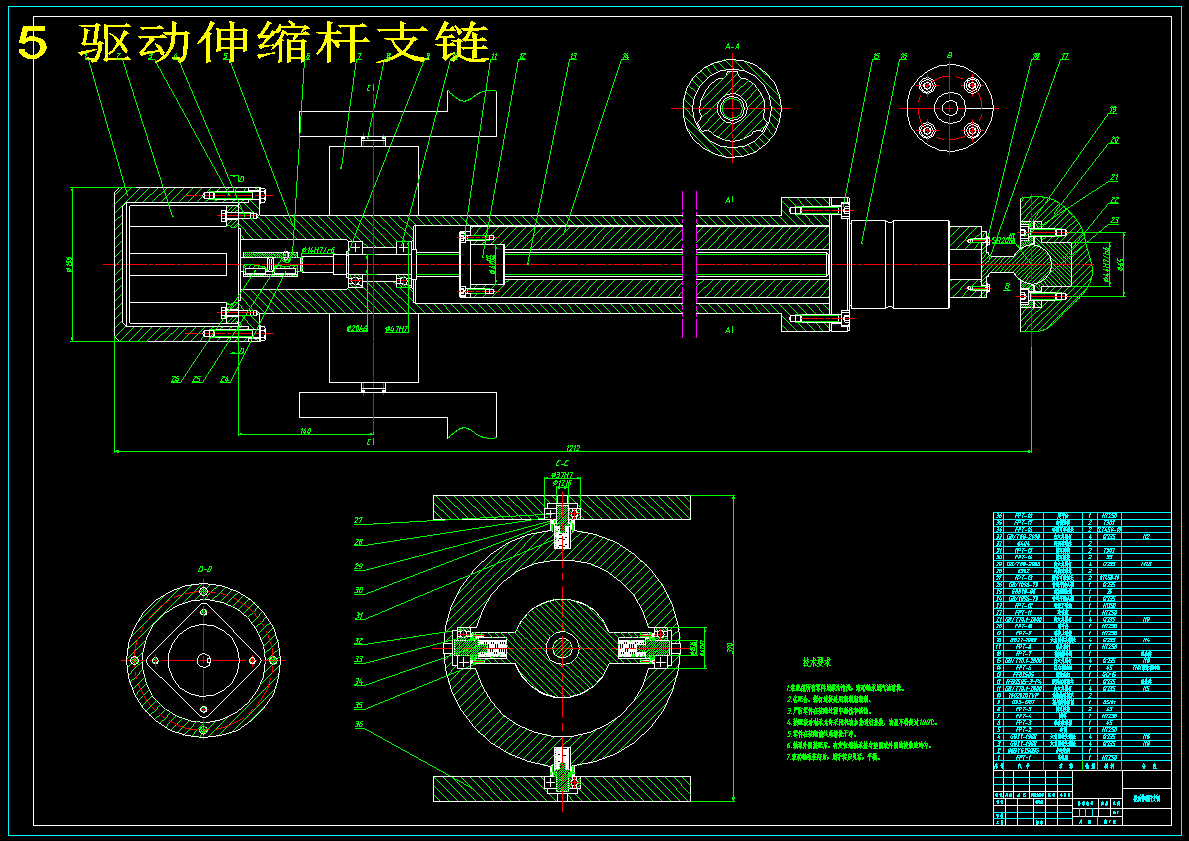Click the A-A hatched cross-section drawing
Screen dimensions: 1189x841
(x=732, y=108)
